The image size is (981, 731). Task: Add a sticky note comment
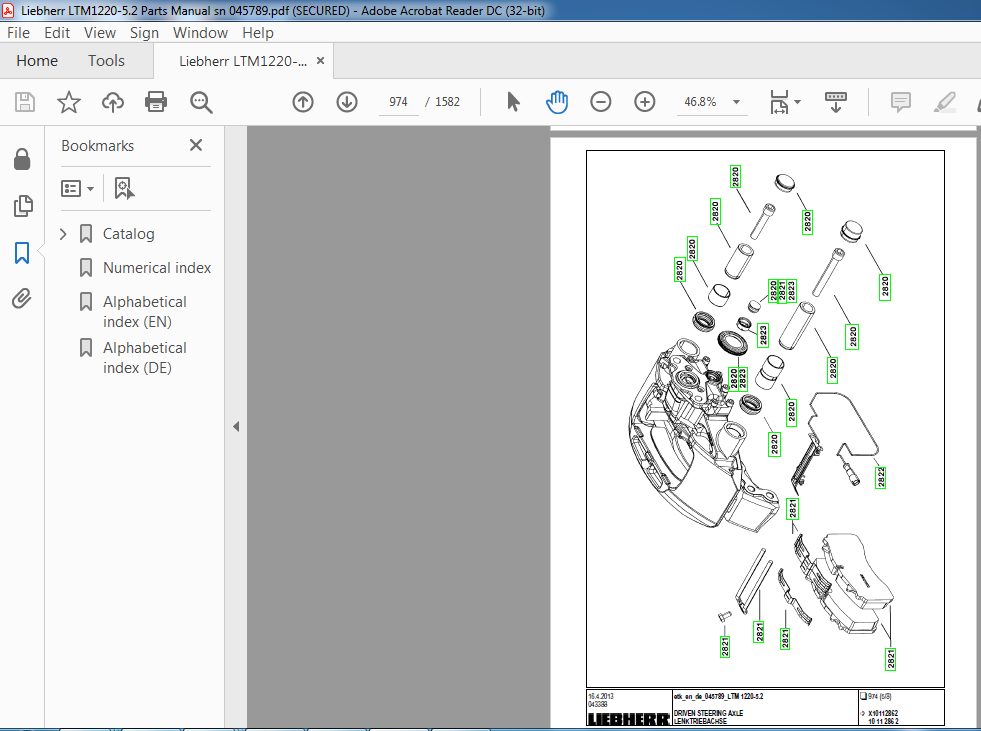[900, 102]
